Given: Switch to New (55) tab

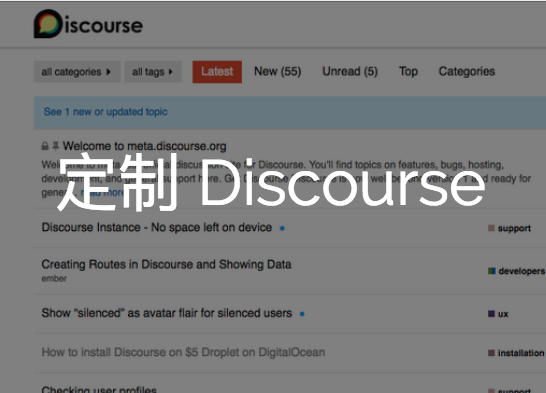Looking at the screenshot, I should (x=278, y=71).
